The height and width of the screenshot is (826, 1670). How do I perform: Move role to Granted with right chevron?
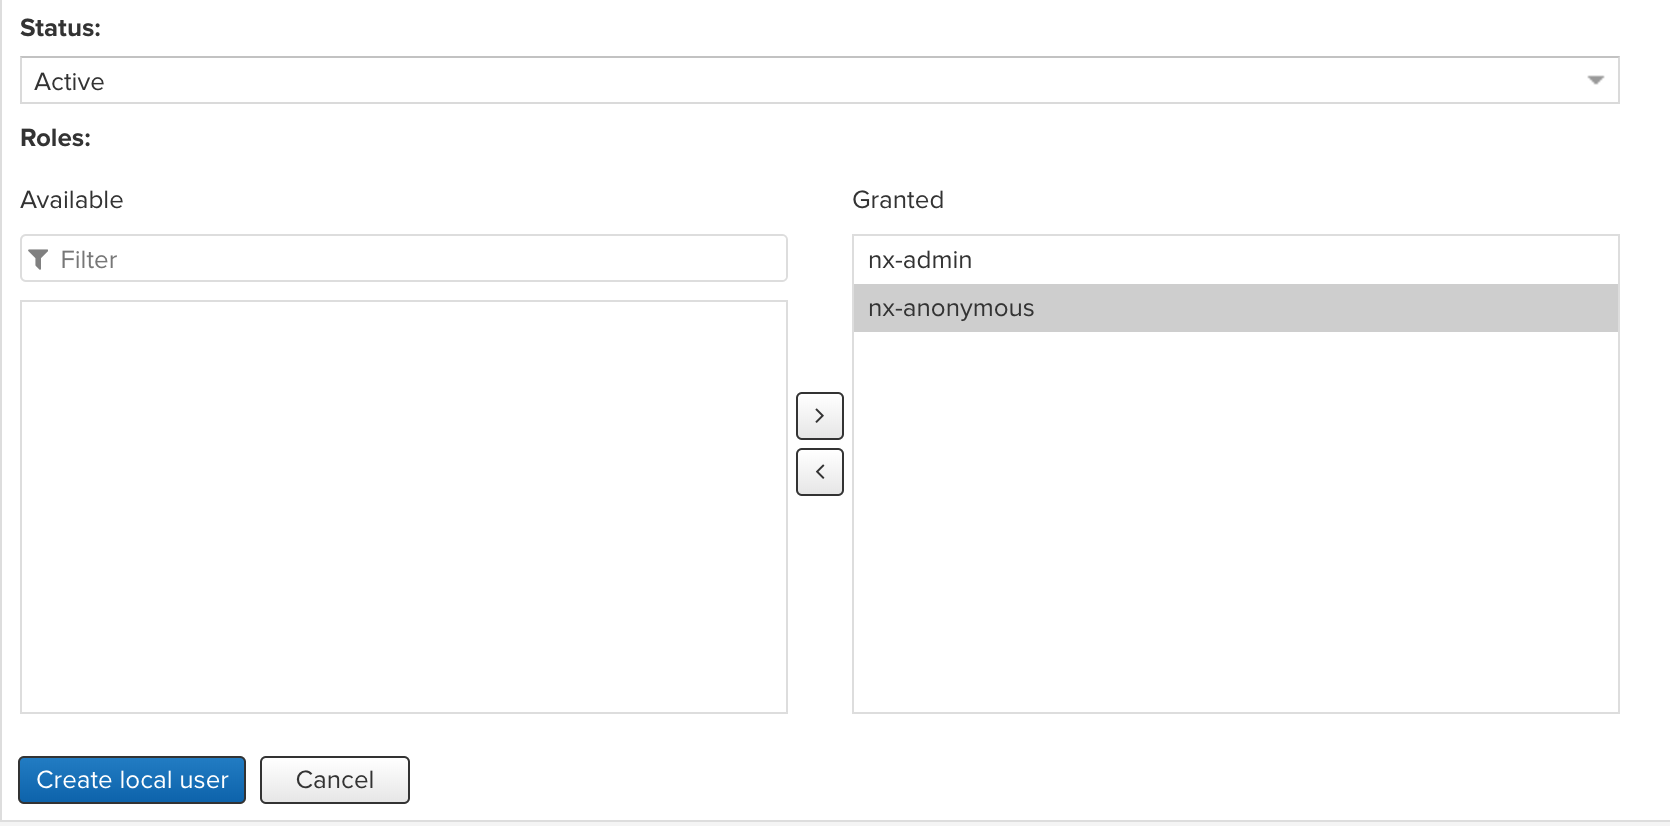[x=820, y=416]
